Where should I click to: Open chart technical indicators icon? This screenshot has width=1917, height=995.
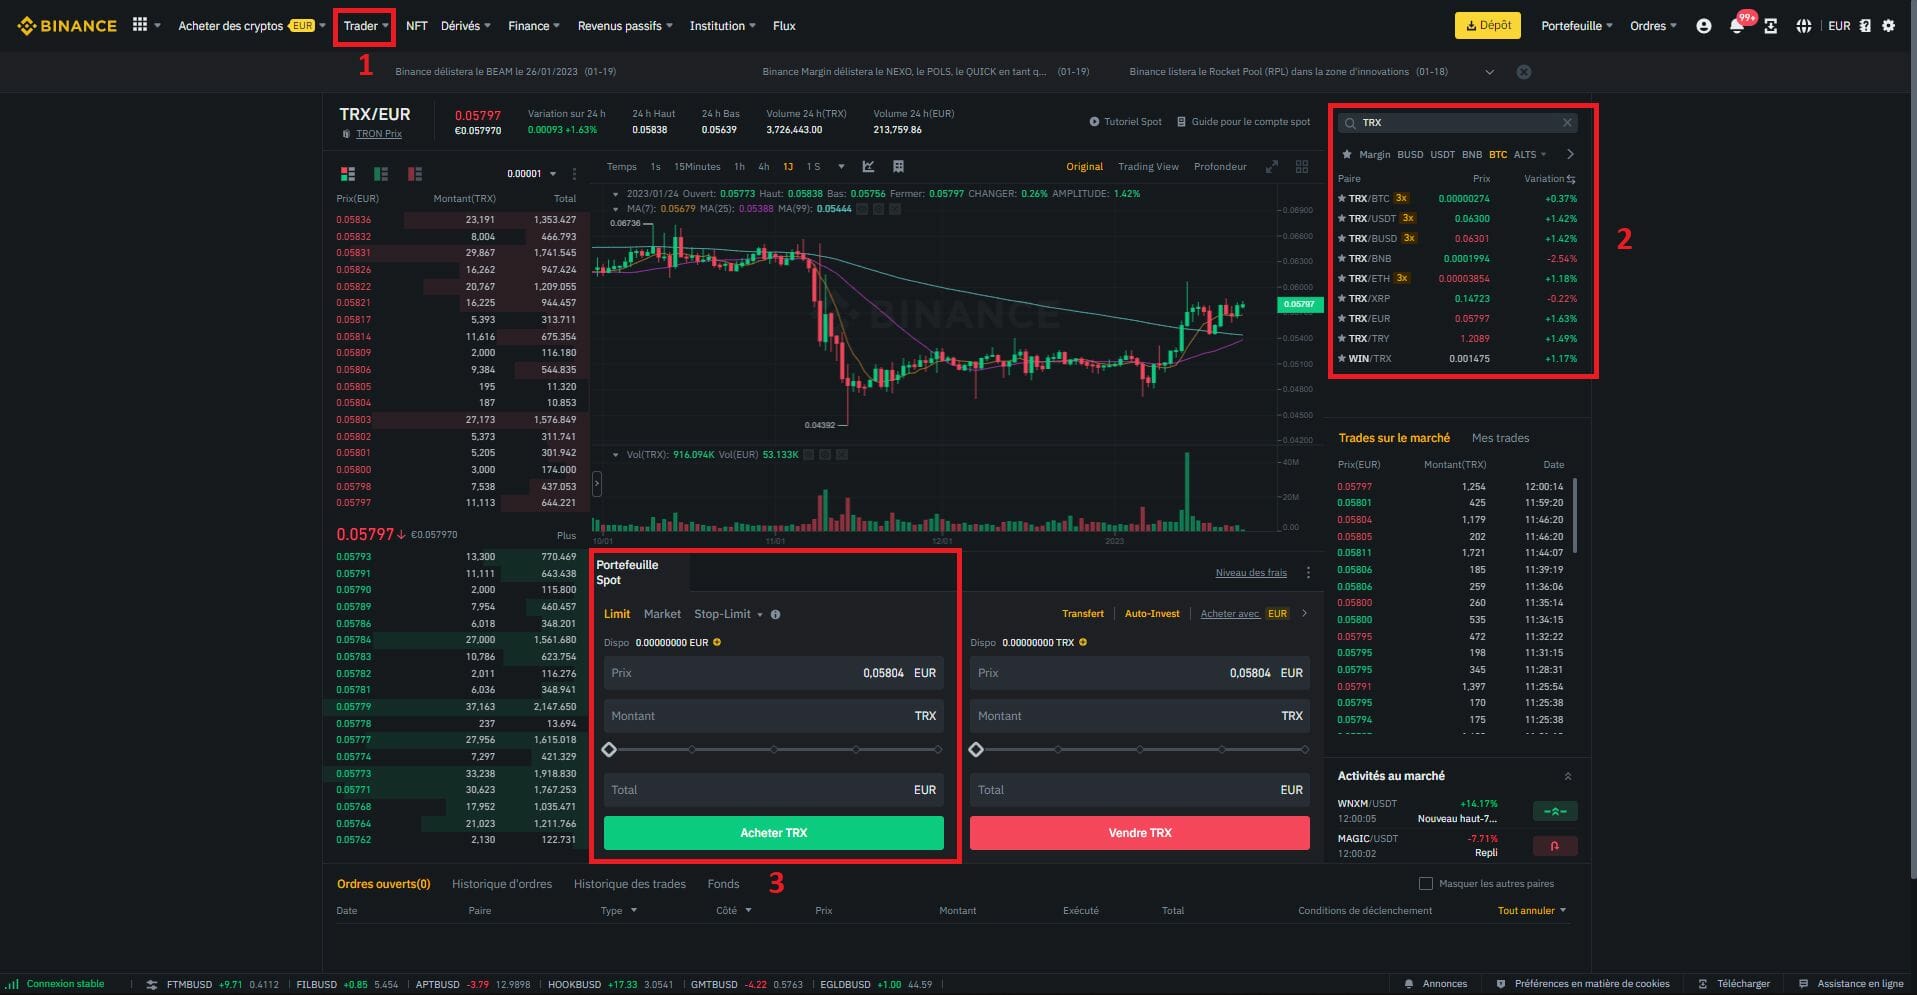pyautogui.click(x=868, y=167)
